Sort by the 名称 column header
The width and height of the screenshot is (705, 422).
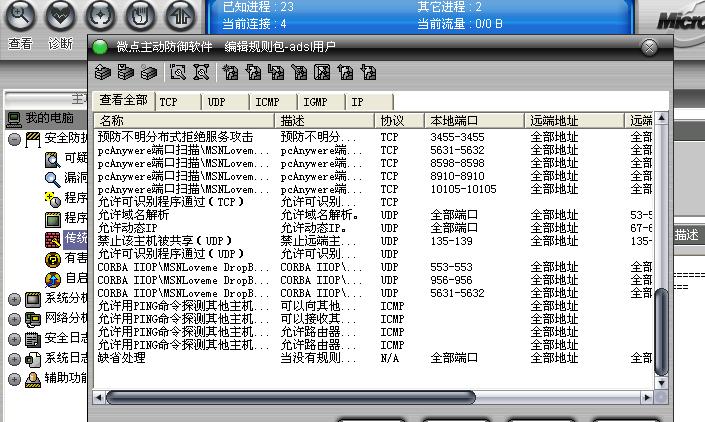click(x=184, y=120)
